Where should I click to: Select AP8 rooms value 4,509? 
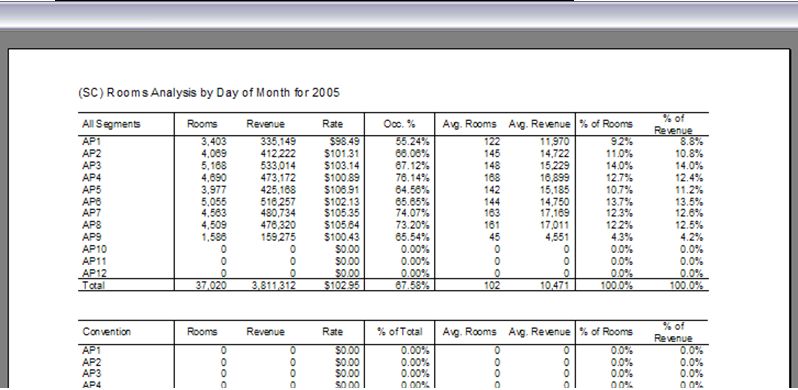(214, 225)
